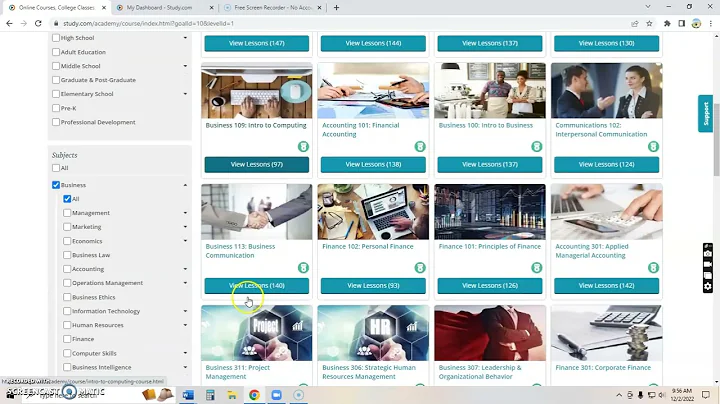
Task: Check the Graduate & Post-Graduate checkbox
Action: click(x=56, y=80)
